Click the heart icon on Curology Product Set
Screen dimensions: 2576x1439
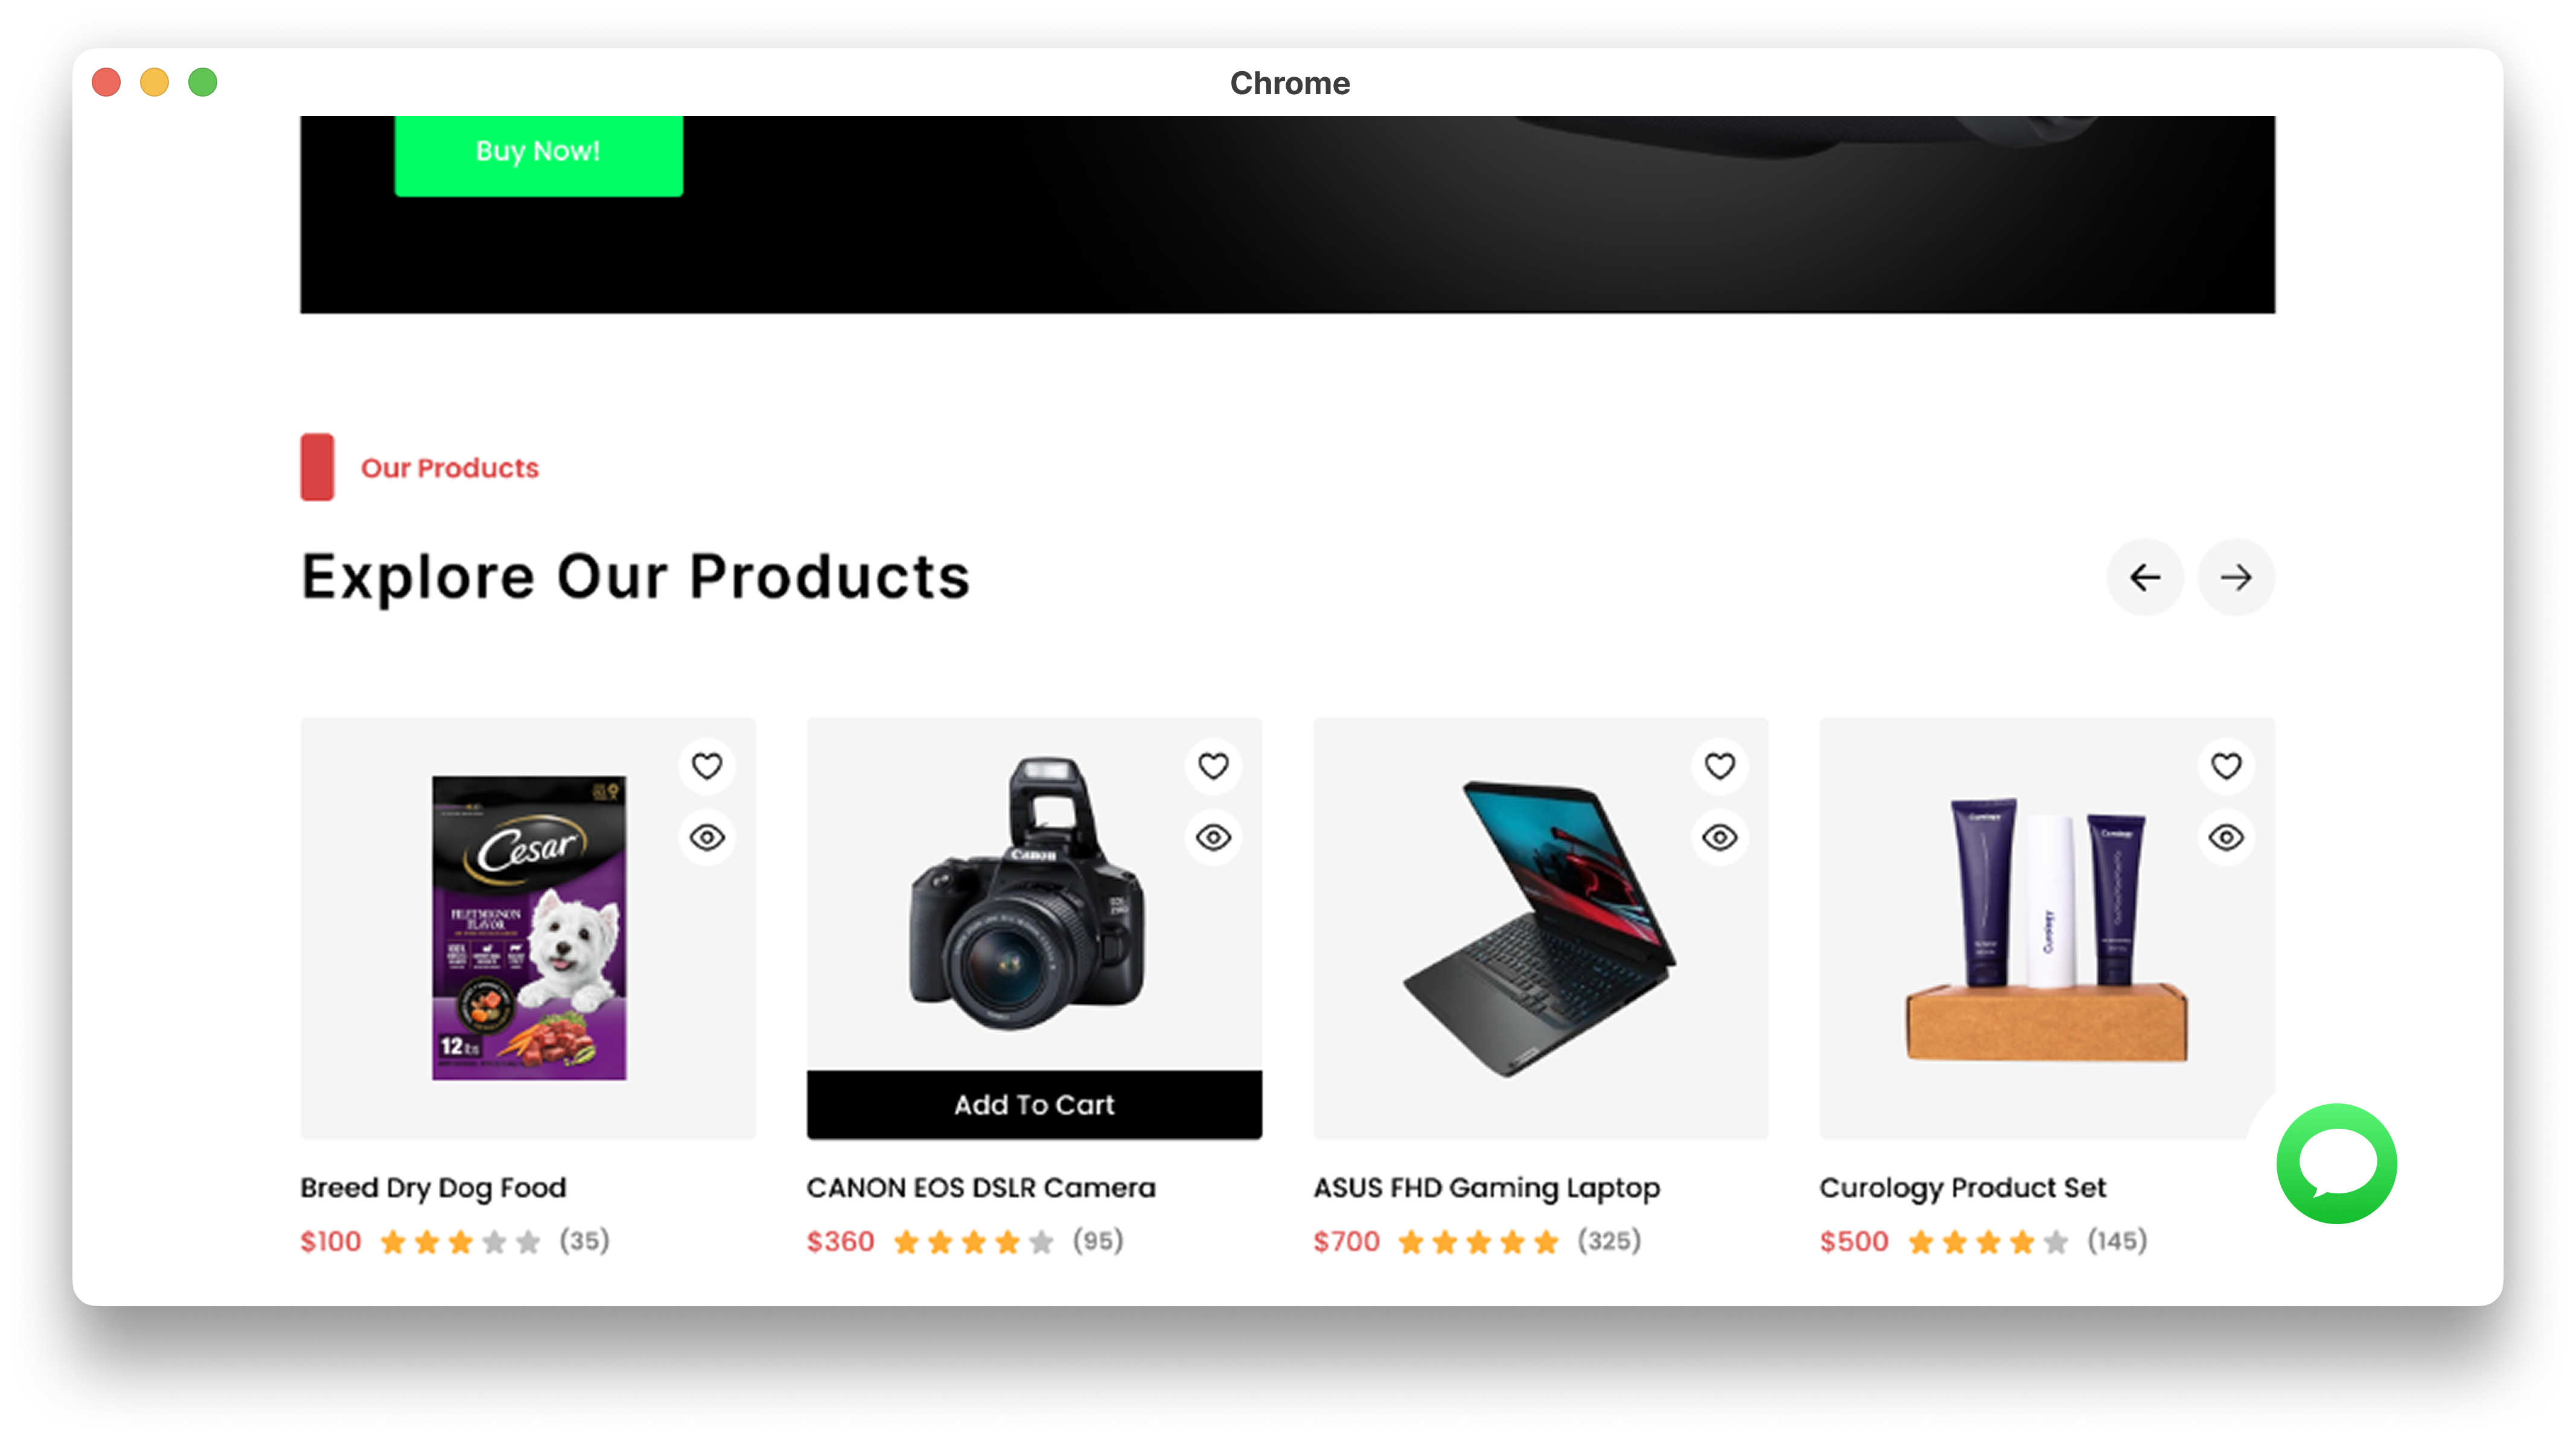pos(2226,766)
